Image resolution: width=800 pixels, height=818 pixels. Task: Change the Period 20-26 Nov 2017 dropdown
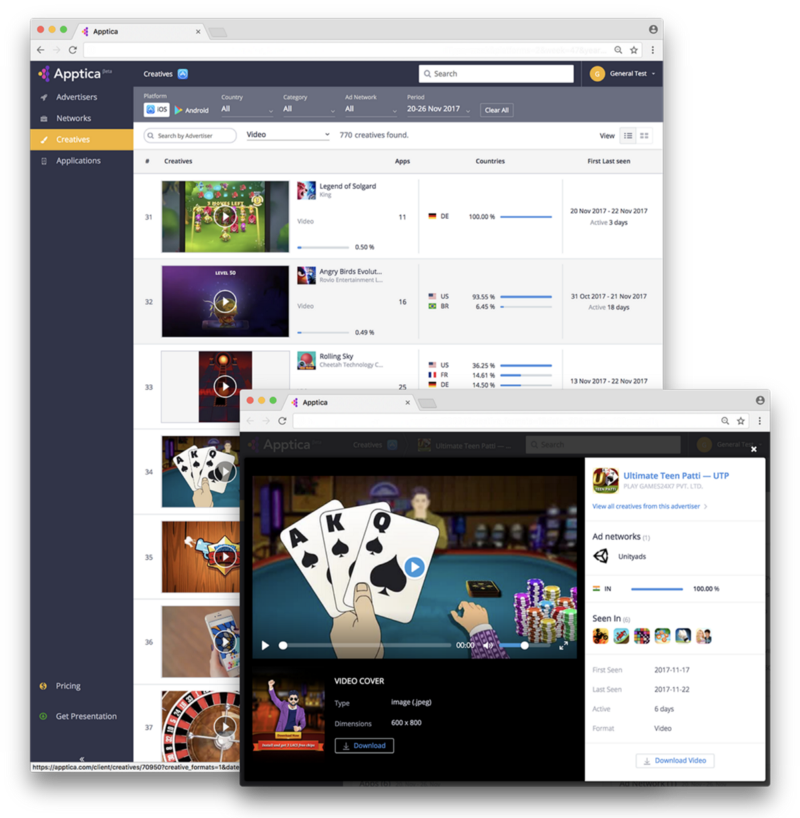pyautogui.click(x=438, y=109)
